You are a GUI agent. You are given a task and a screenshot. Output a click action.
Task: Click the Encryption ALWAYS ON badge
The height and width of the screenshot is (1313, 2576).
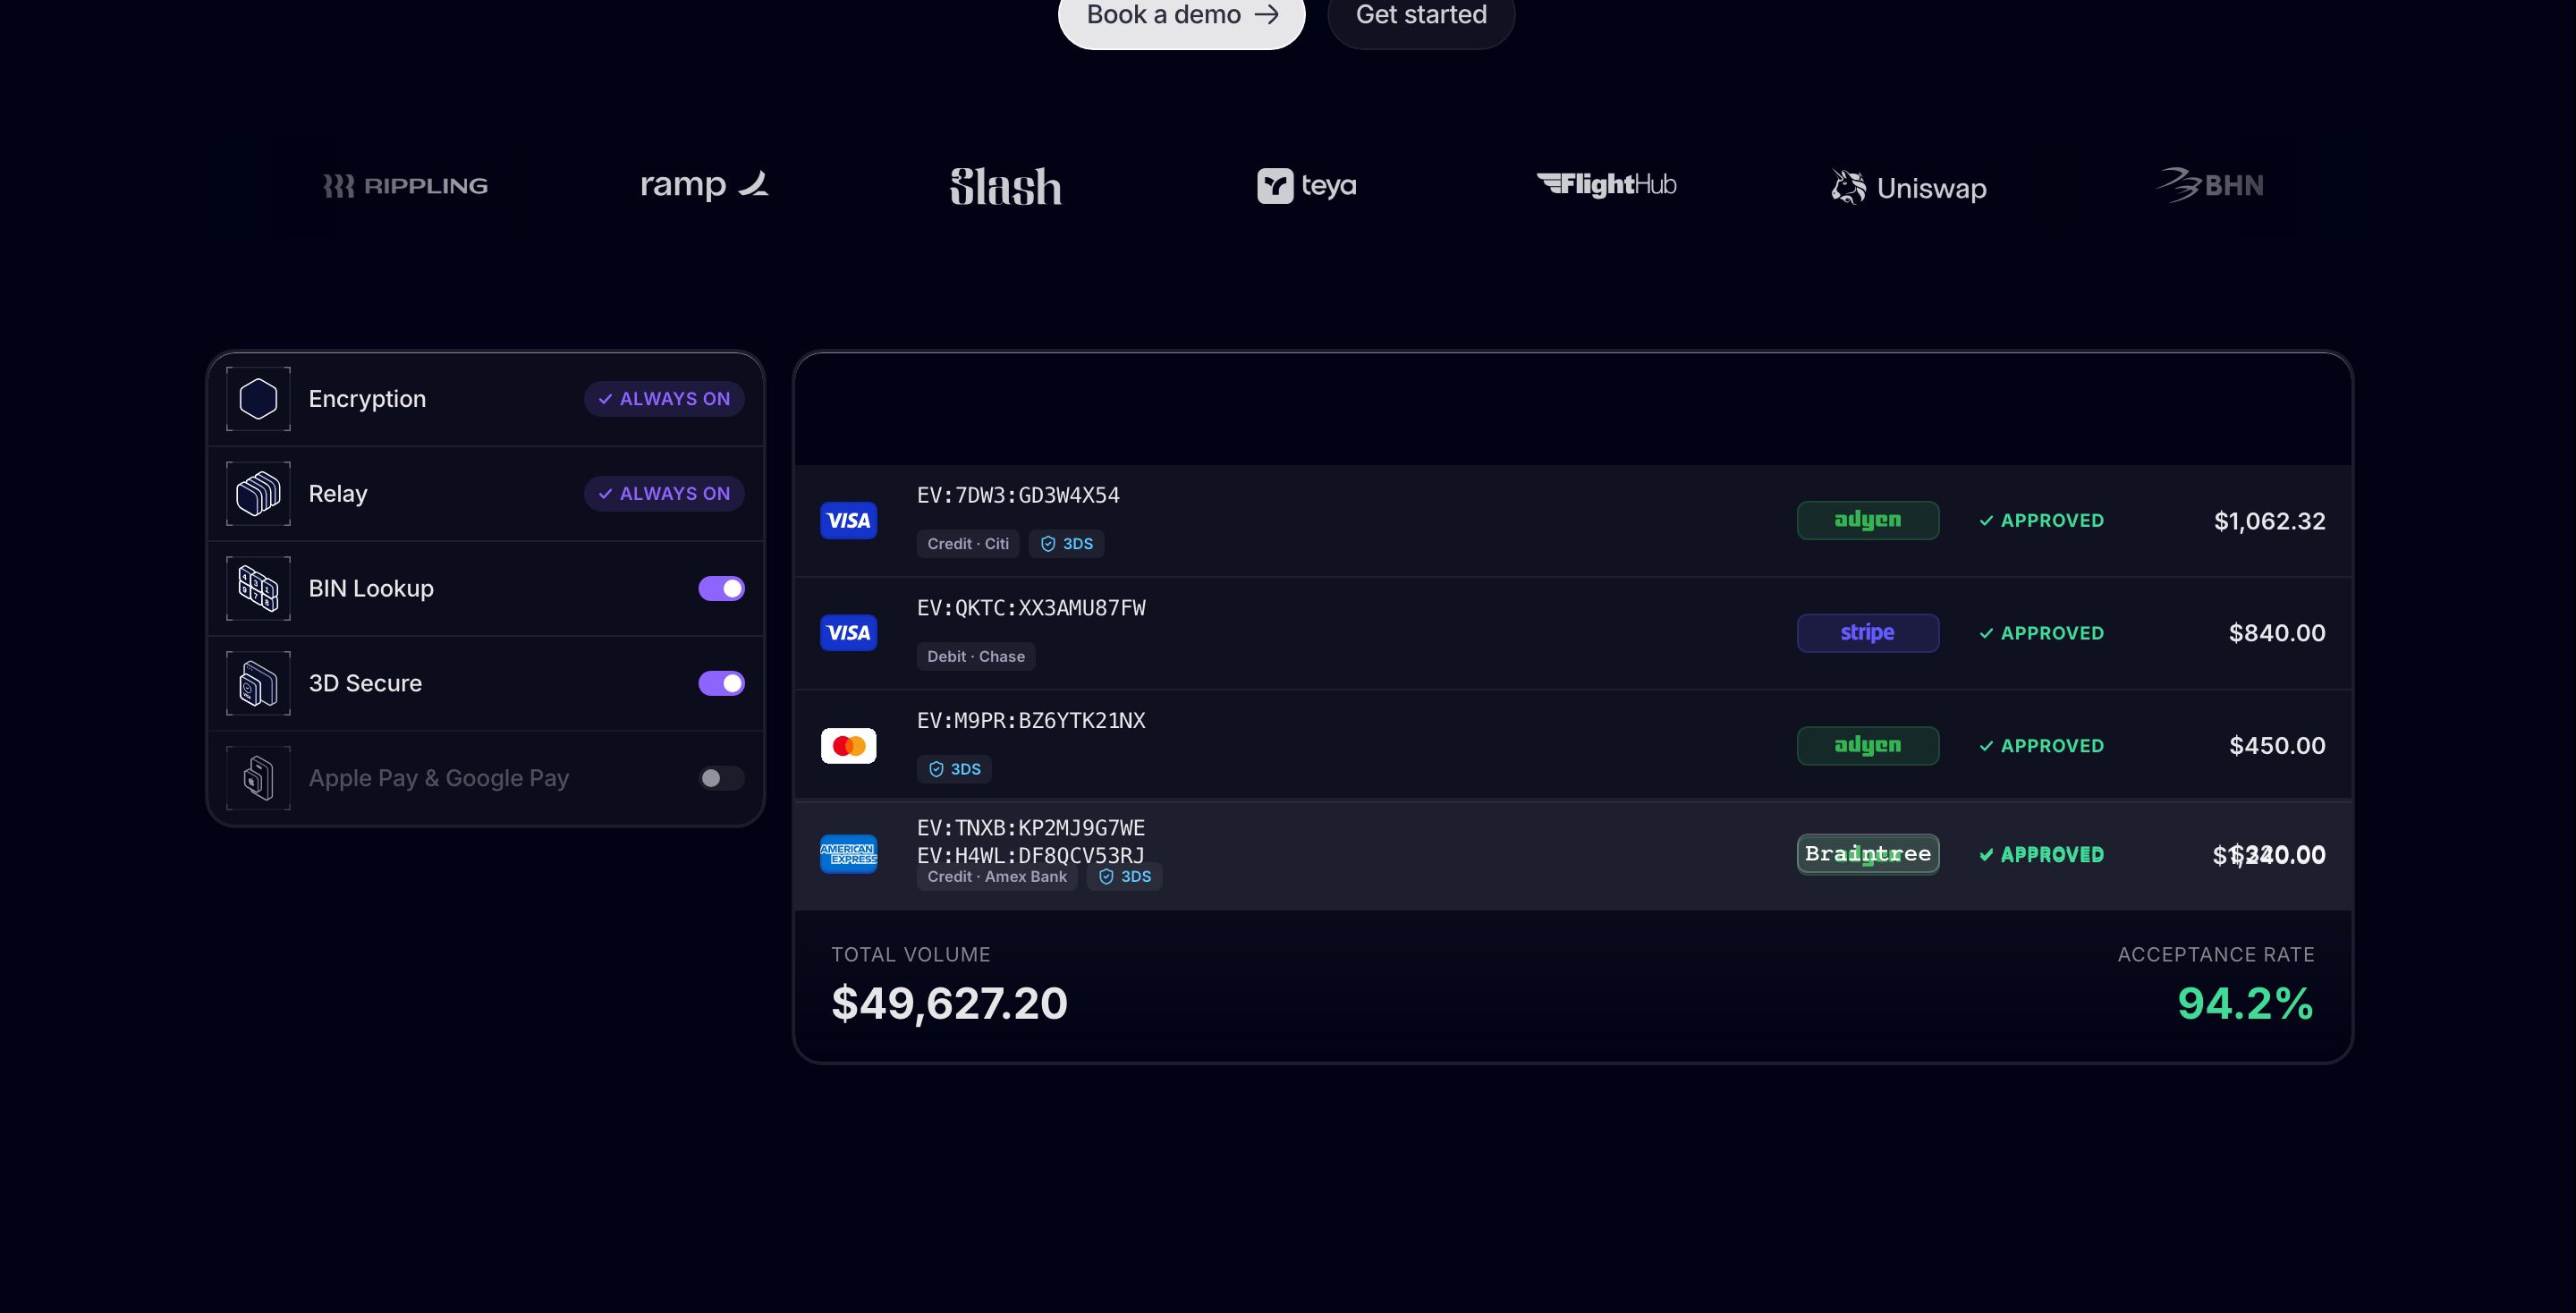click(x=664, y=399)
